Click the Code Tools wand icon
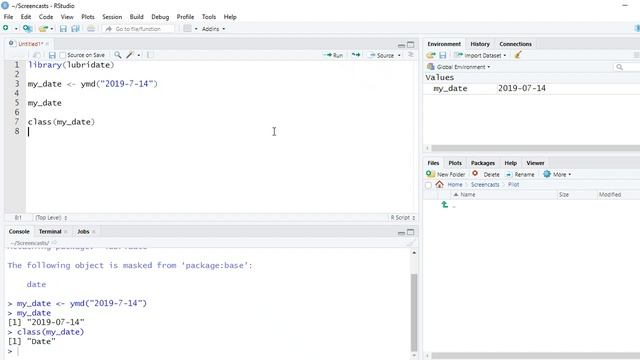640x360 pixels. [x=130, y=55]
